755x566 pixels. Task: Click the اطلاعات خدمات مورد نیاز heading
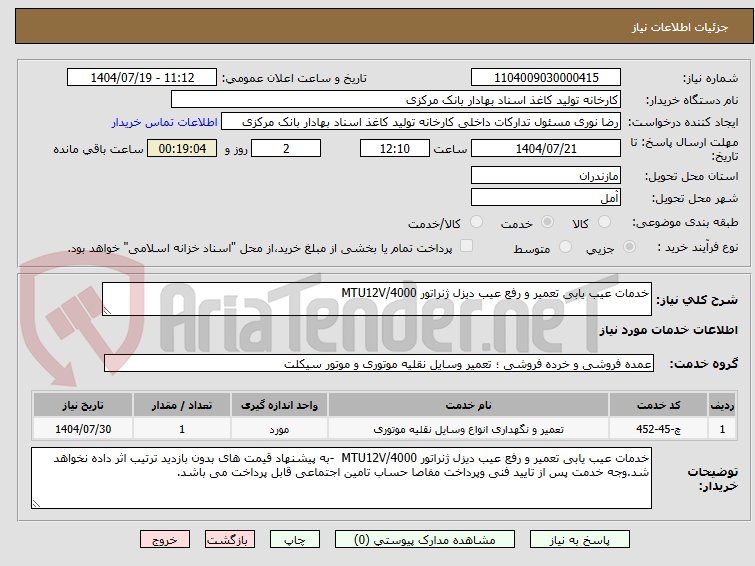(x=668, y=330)
